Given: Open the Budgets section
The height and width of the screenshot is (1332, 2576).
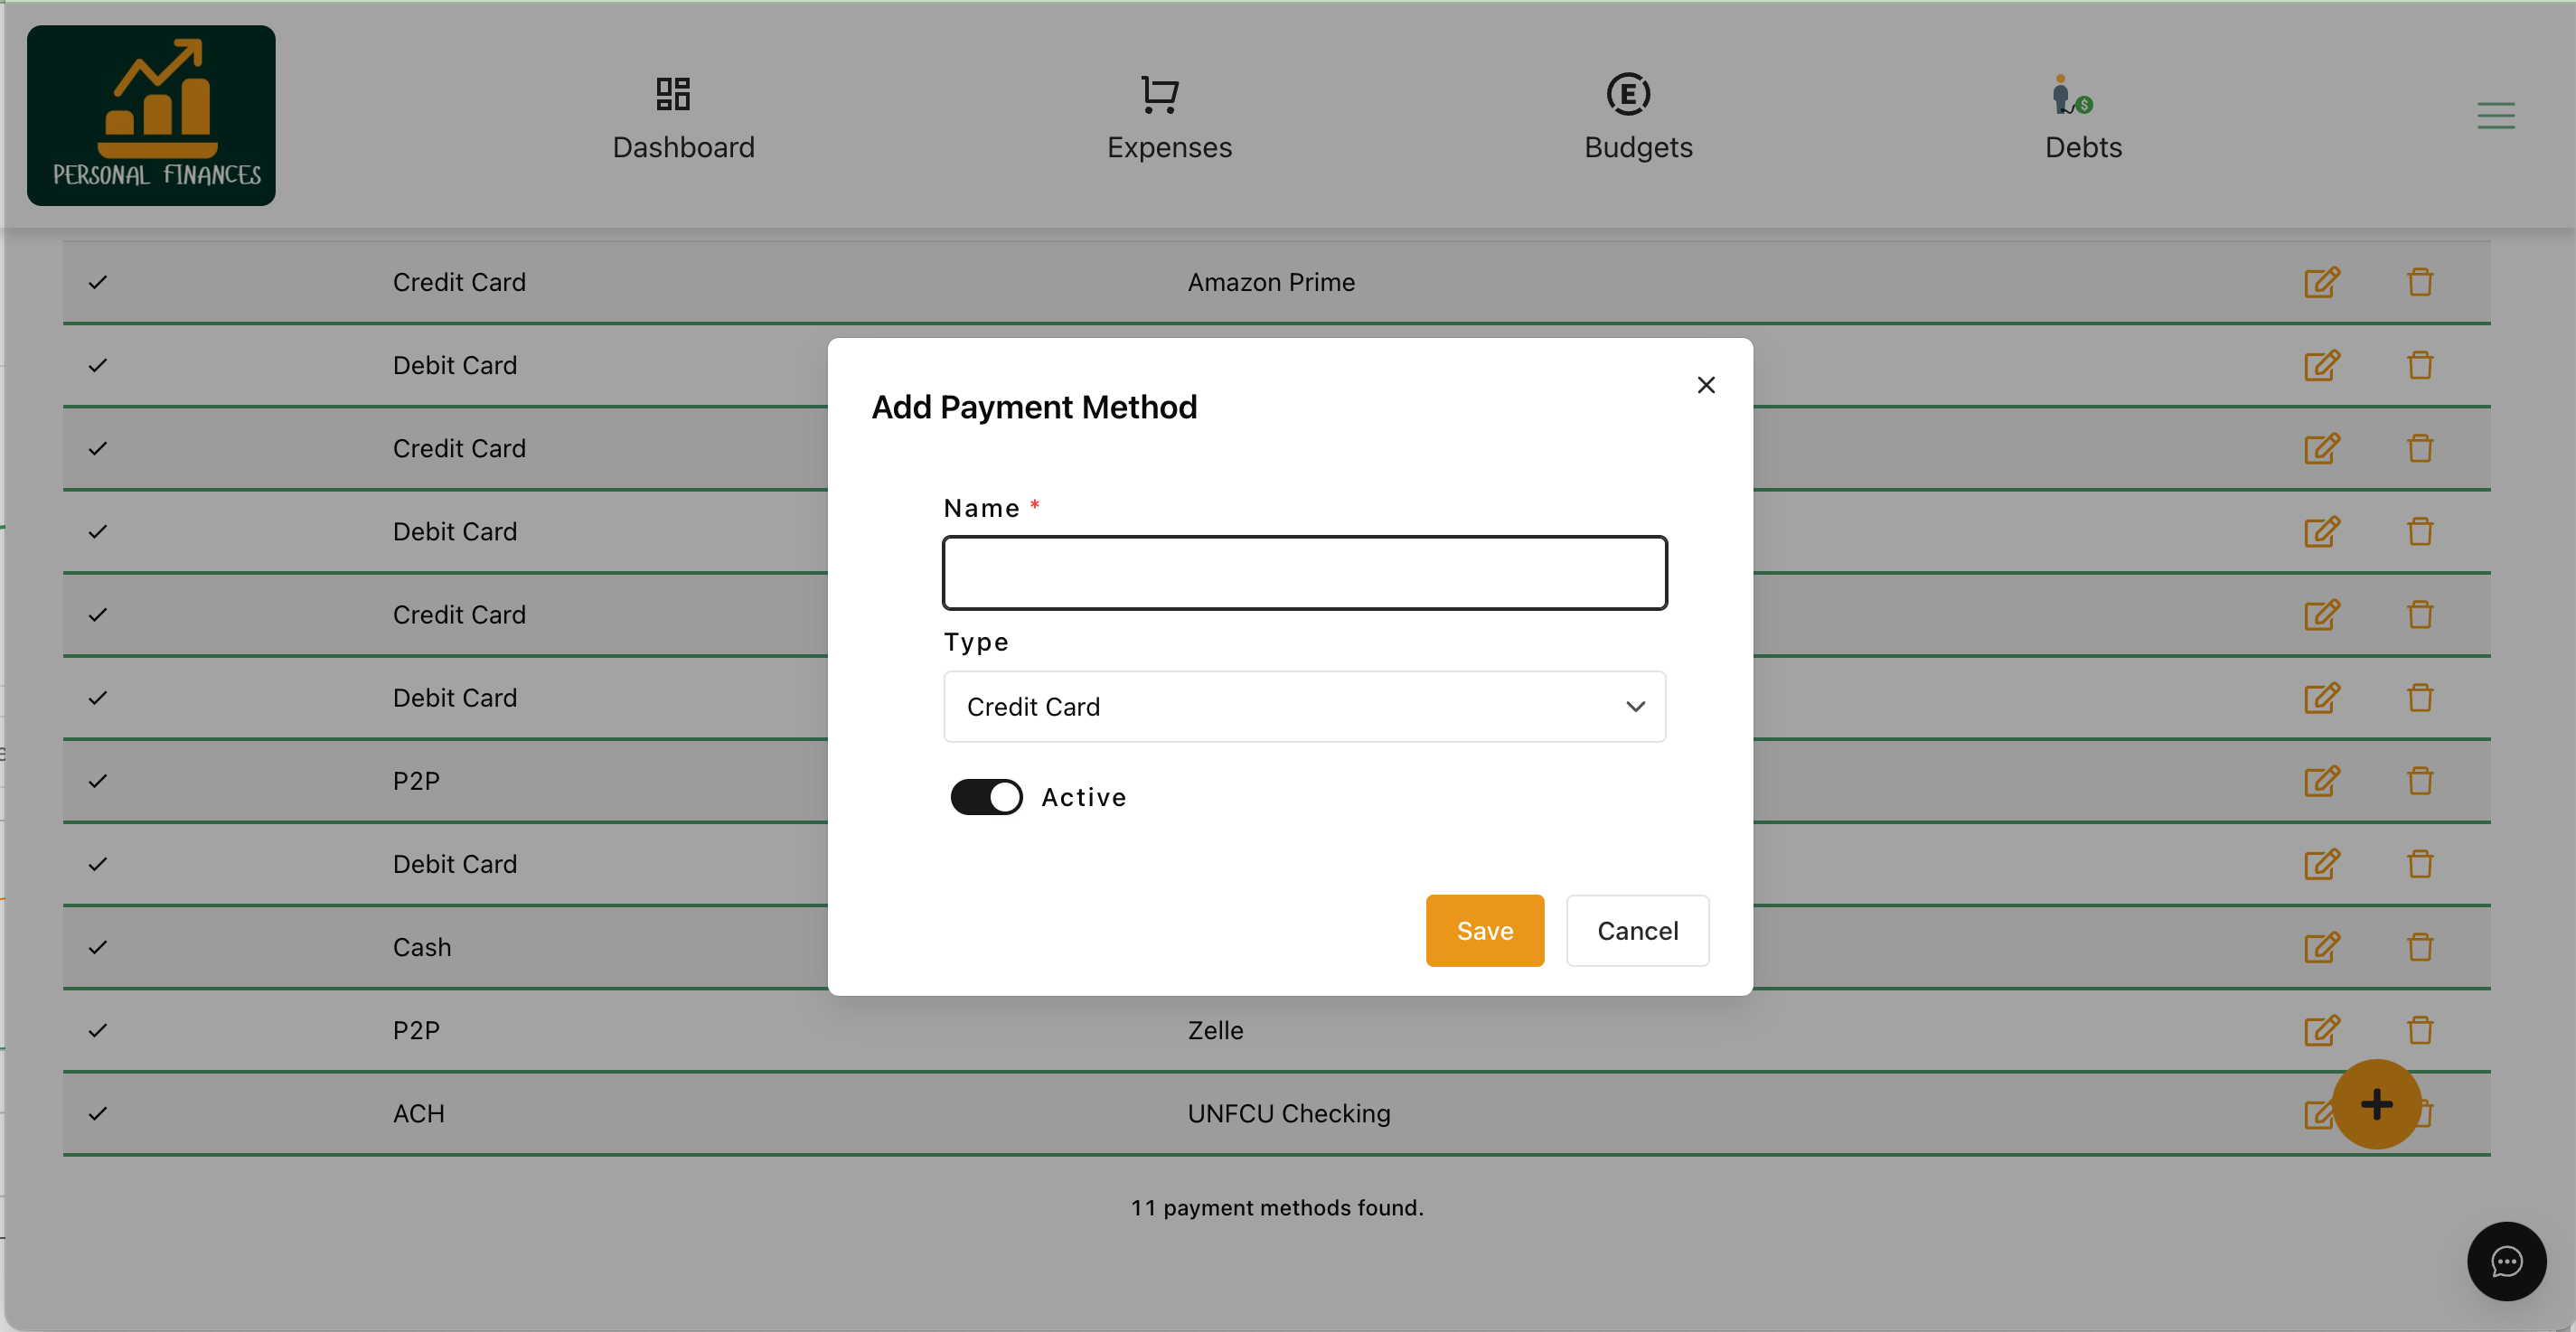Looking at the screenshot, I should tap(1637, 118).
